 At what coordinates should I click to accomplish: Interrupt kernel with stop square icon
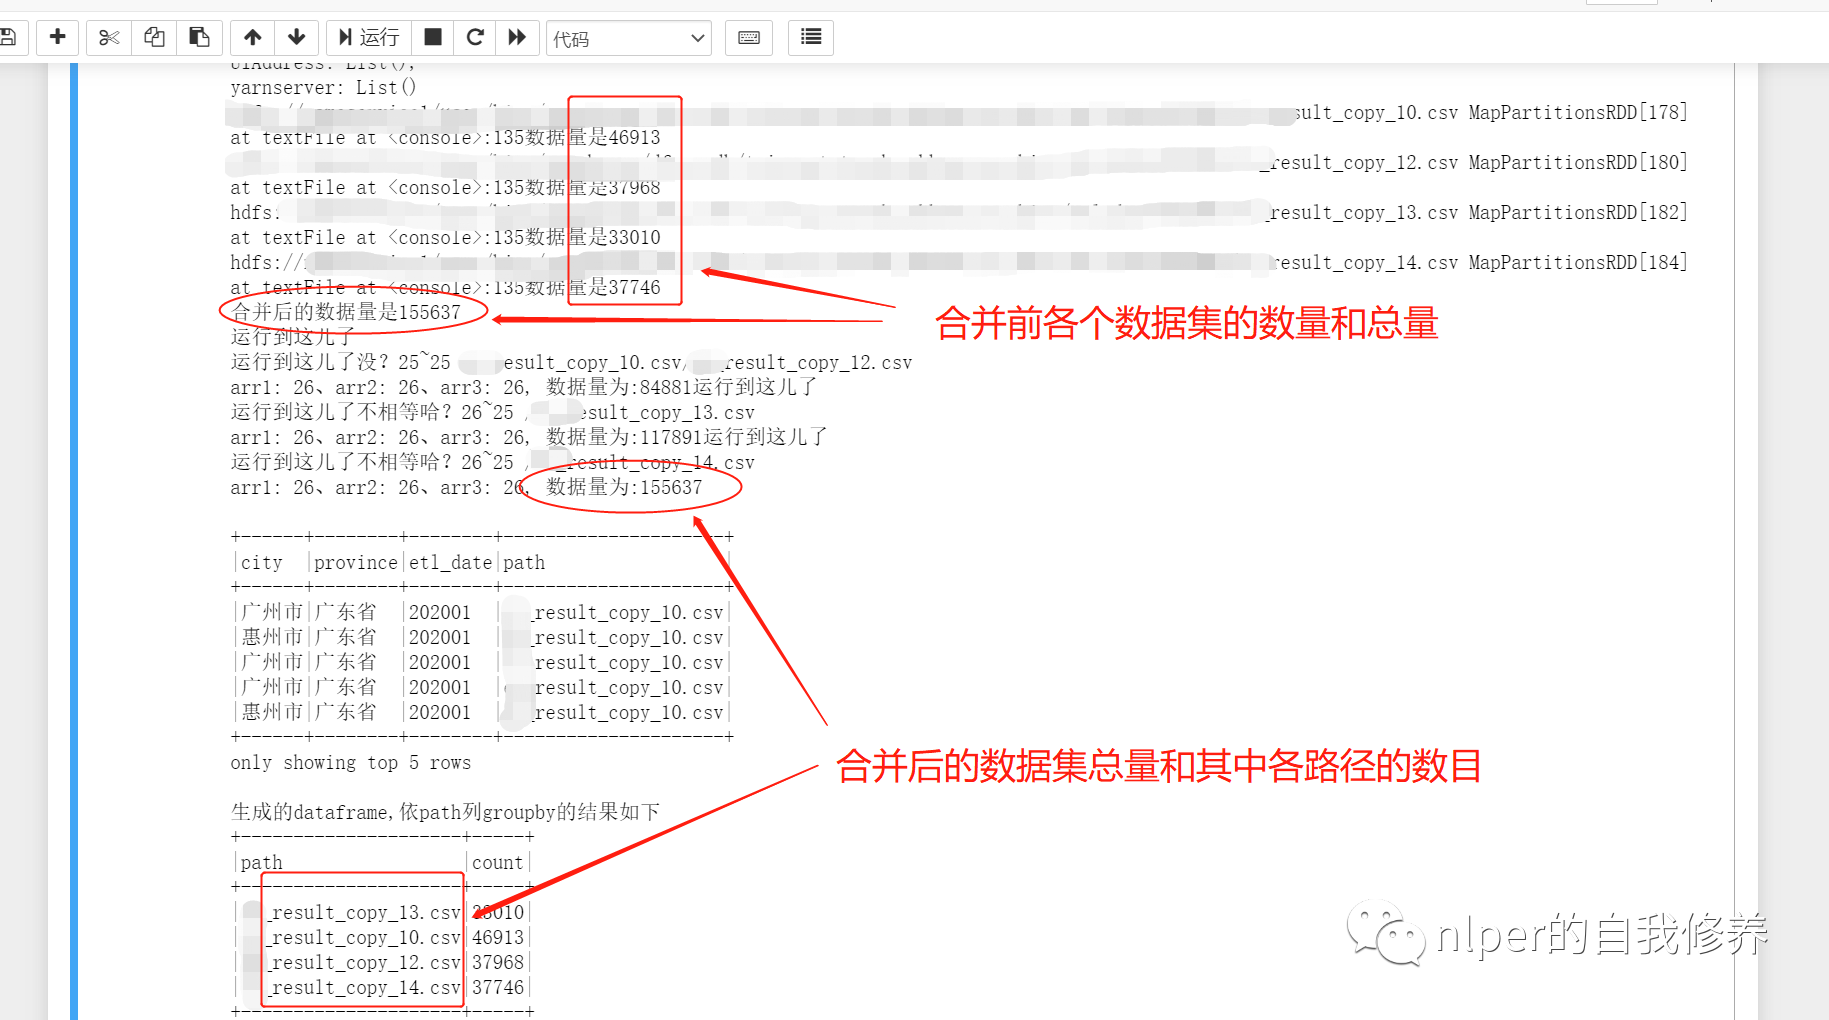(433, 38)
